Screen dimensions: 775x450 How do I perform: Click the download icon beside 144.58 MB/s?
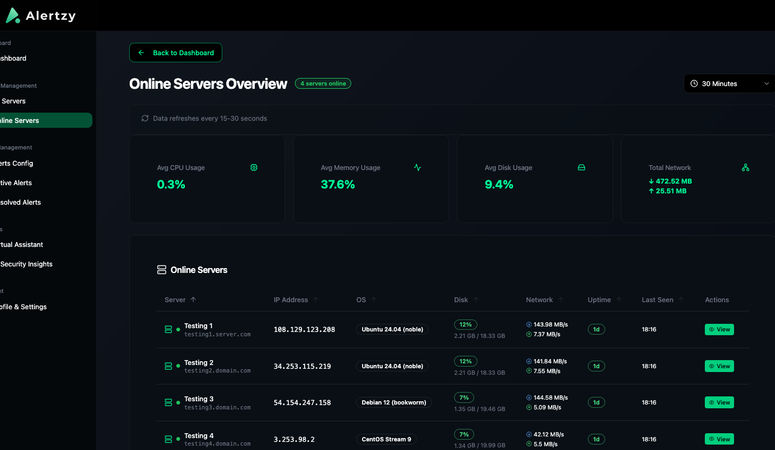coord(529,398)
